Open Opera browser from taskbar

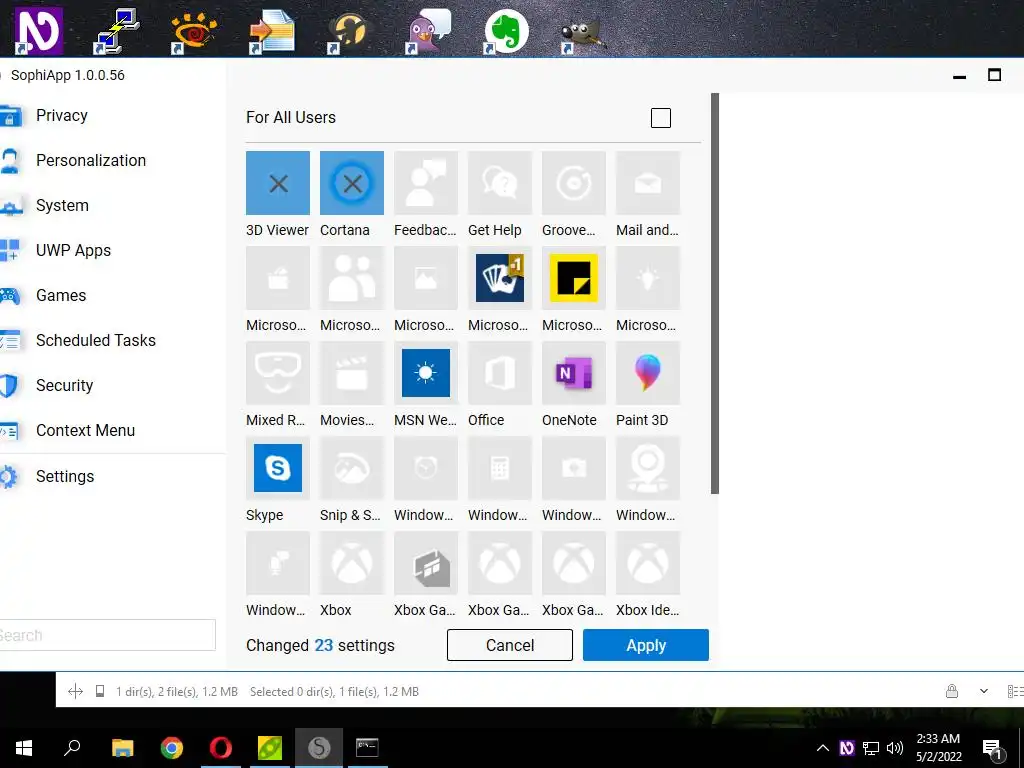click(221, 748)
